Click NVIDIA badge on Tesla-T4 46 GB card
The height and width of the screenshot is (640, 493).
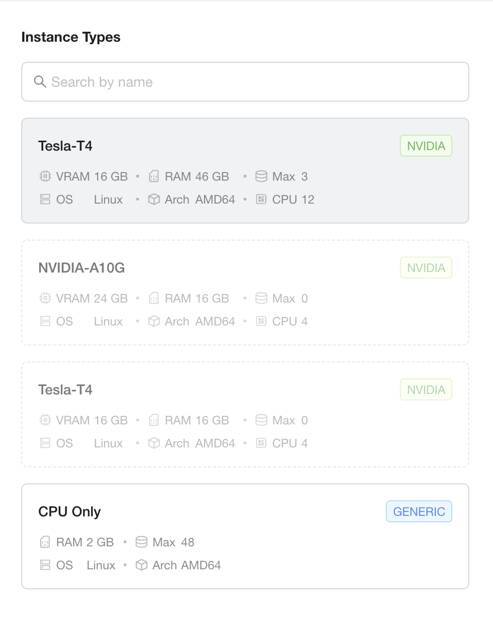[x=426, y=146]
